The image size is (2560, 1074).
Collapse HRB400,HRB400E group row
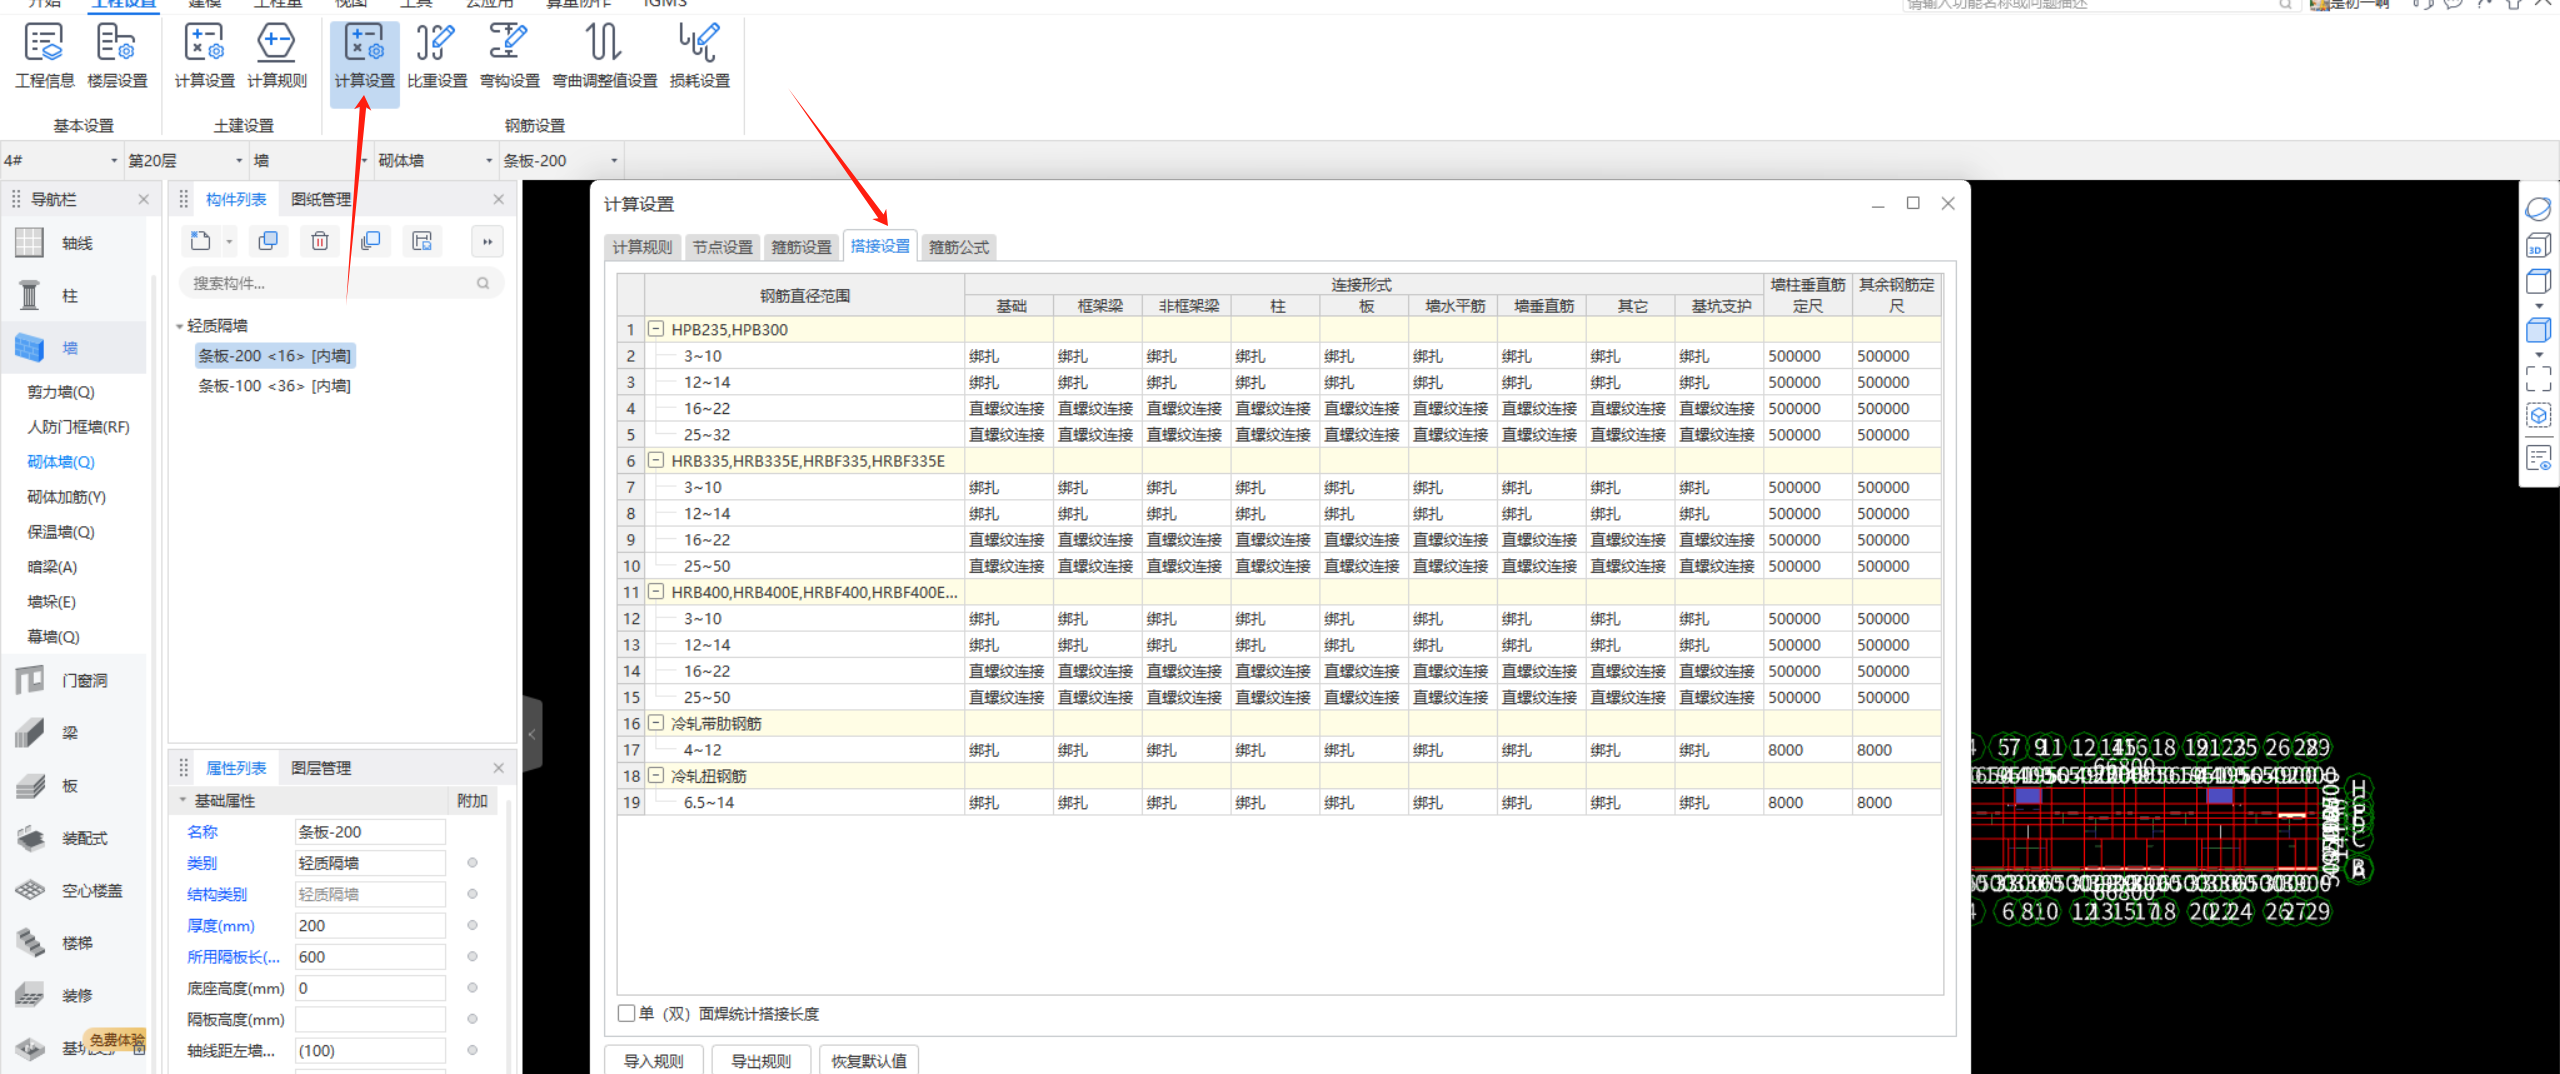(x=657, y=592)
